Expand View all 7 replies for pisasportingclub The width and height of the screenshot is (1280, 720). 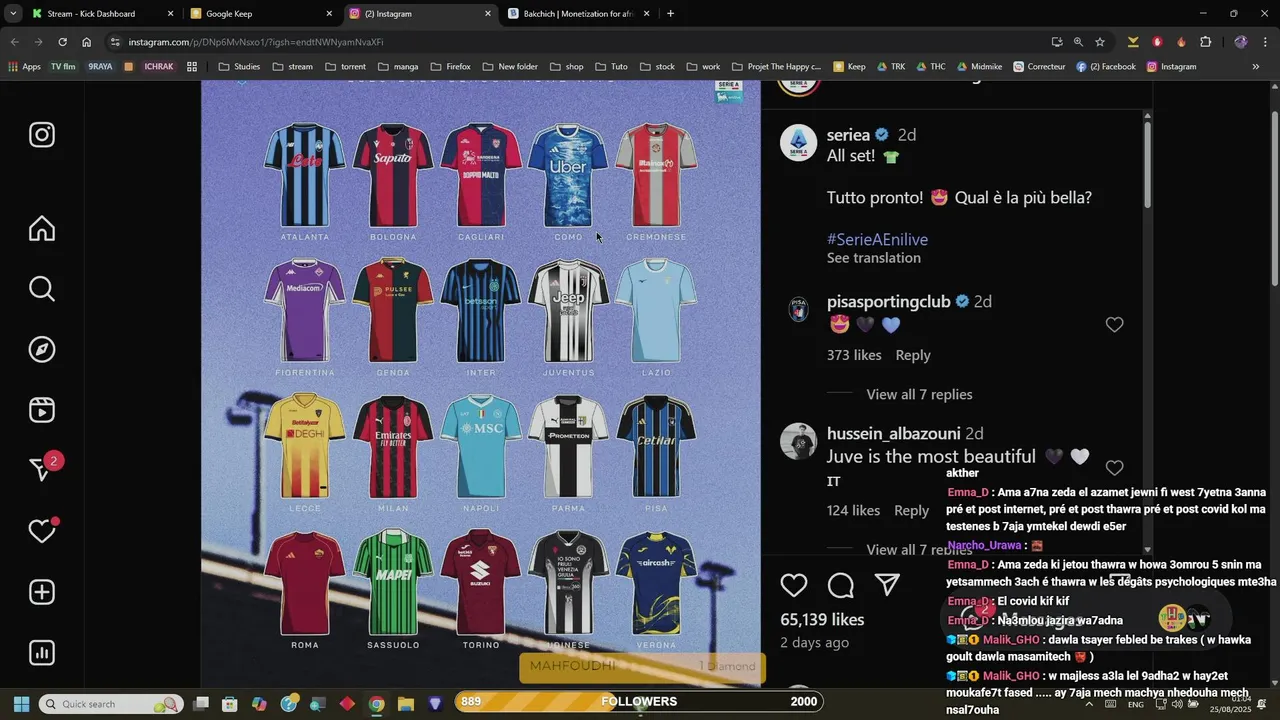pos(919,394)
